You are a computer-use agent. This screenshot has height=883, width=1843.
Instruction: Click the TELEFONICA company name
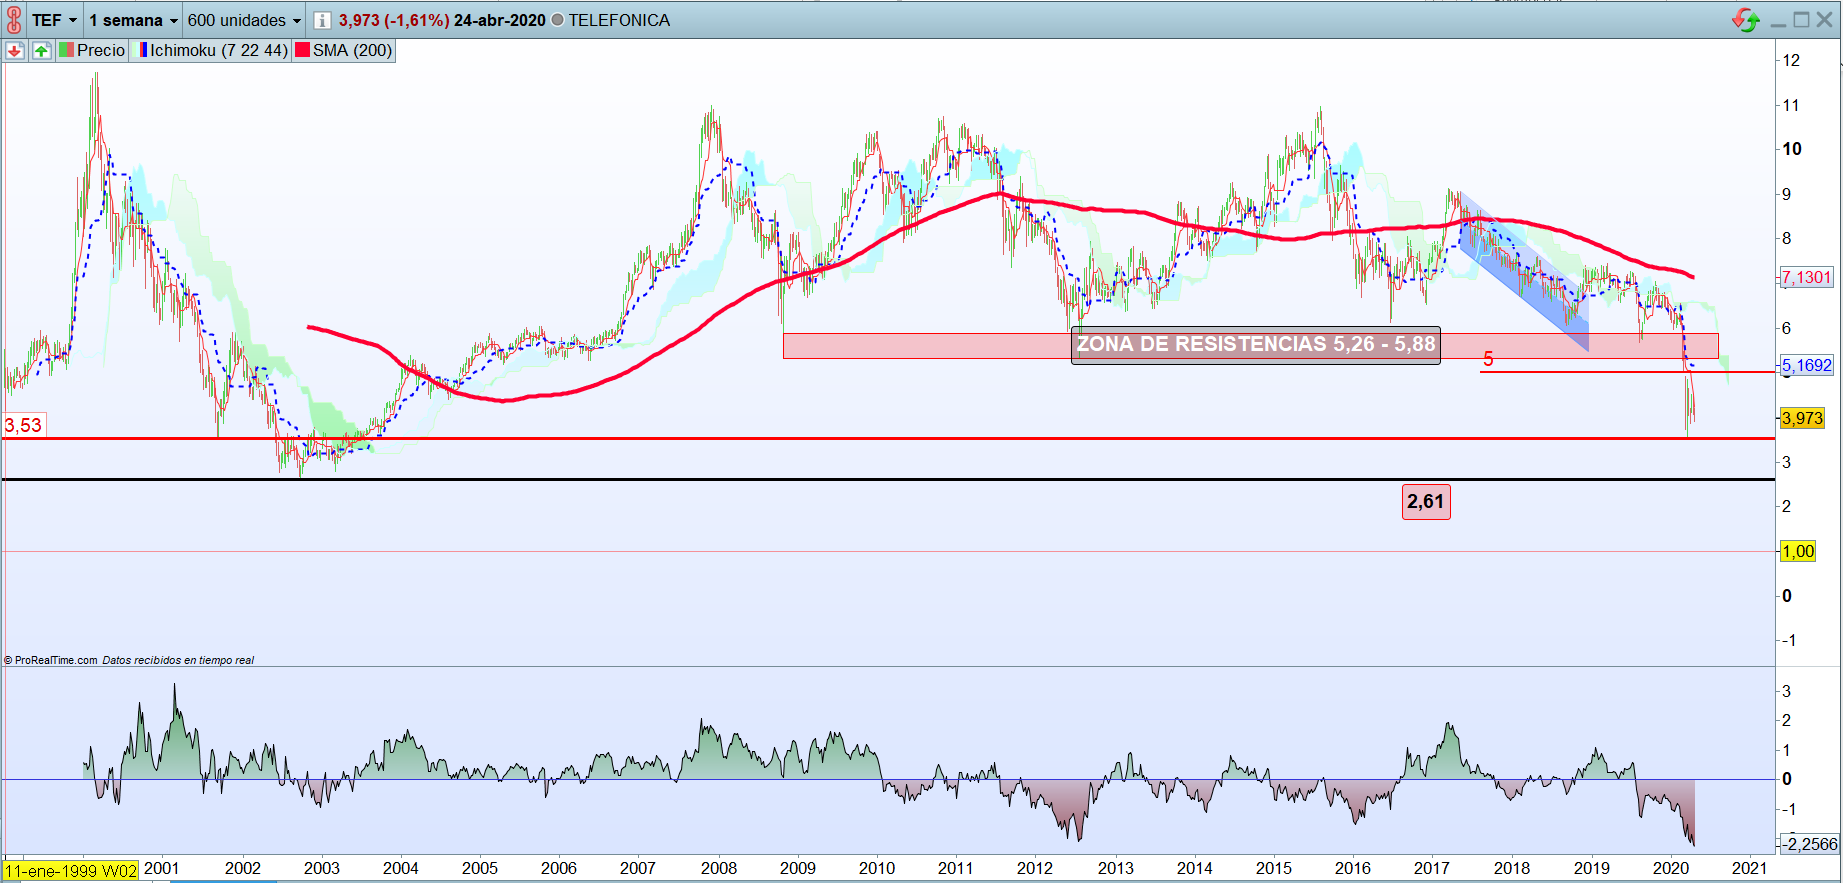620,20
